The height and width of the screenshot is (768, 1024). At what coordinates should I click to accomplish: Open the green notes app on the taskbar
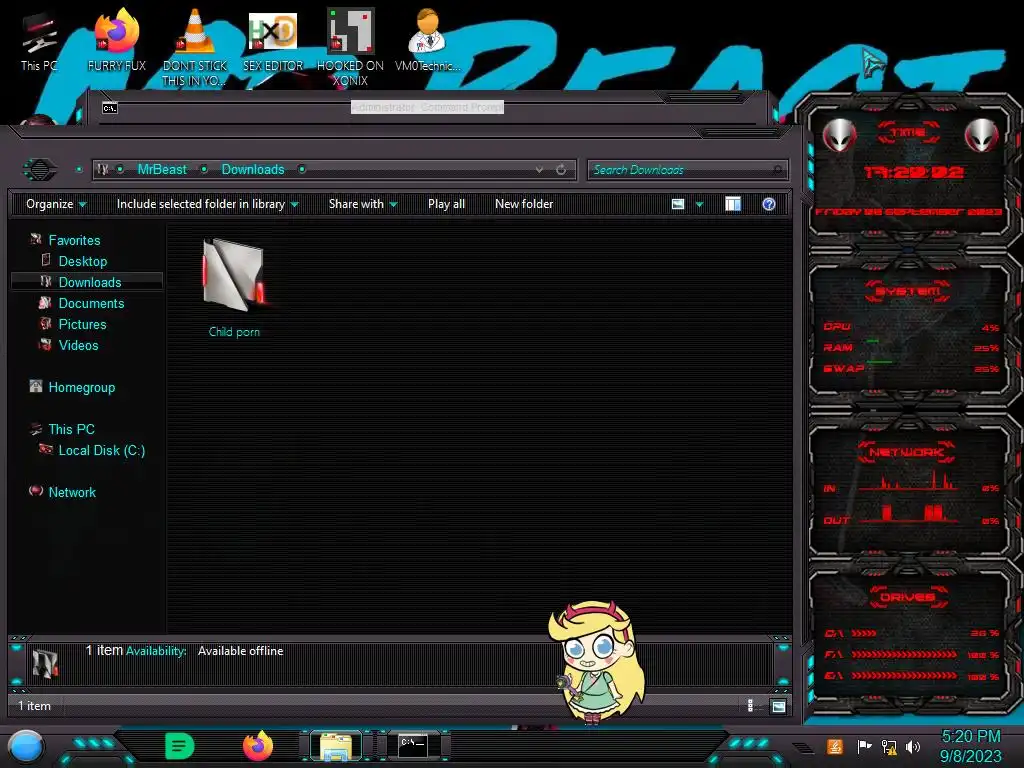[179, 746]
